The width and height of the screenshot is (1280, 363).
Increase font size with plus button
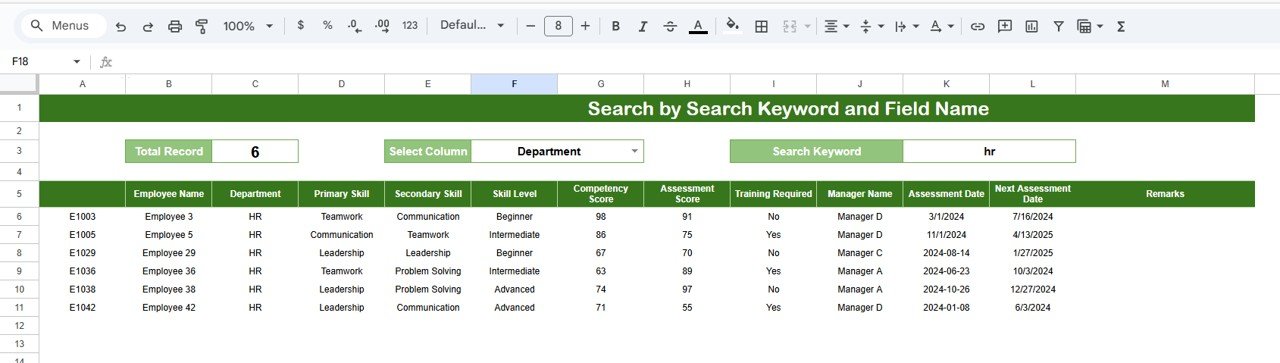pos(585,26)
